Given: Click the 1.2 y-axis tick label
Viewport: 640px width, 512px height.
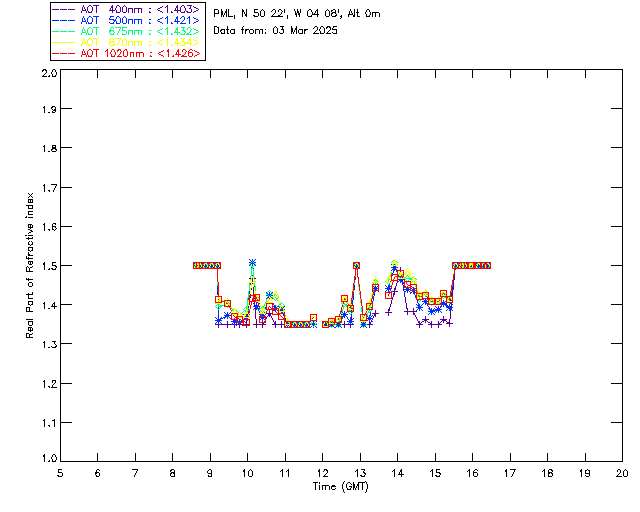Looking at the screenshot, I should coord(49,384).
